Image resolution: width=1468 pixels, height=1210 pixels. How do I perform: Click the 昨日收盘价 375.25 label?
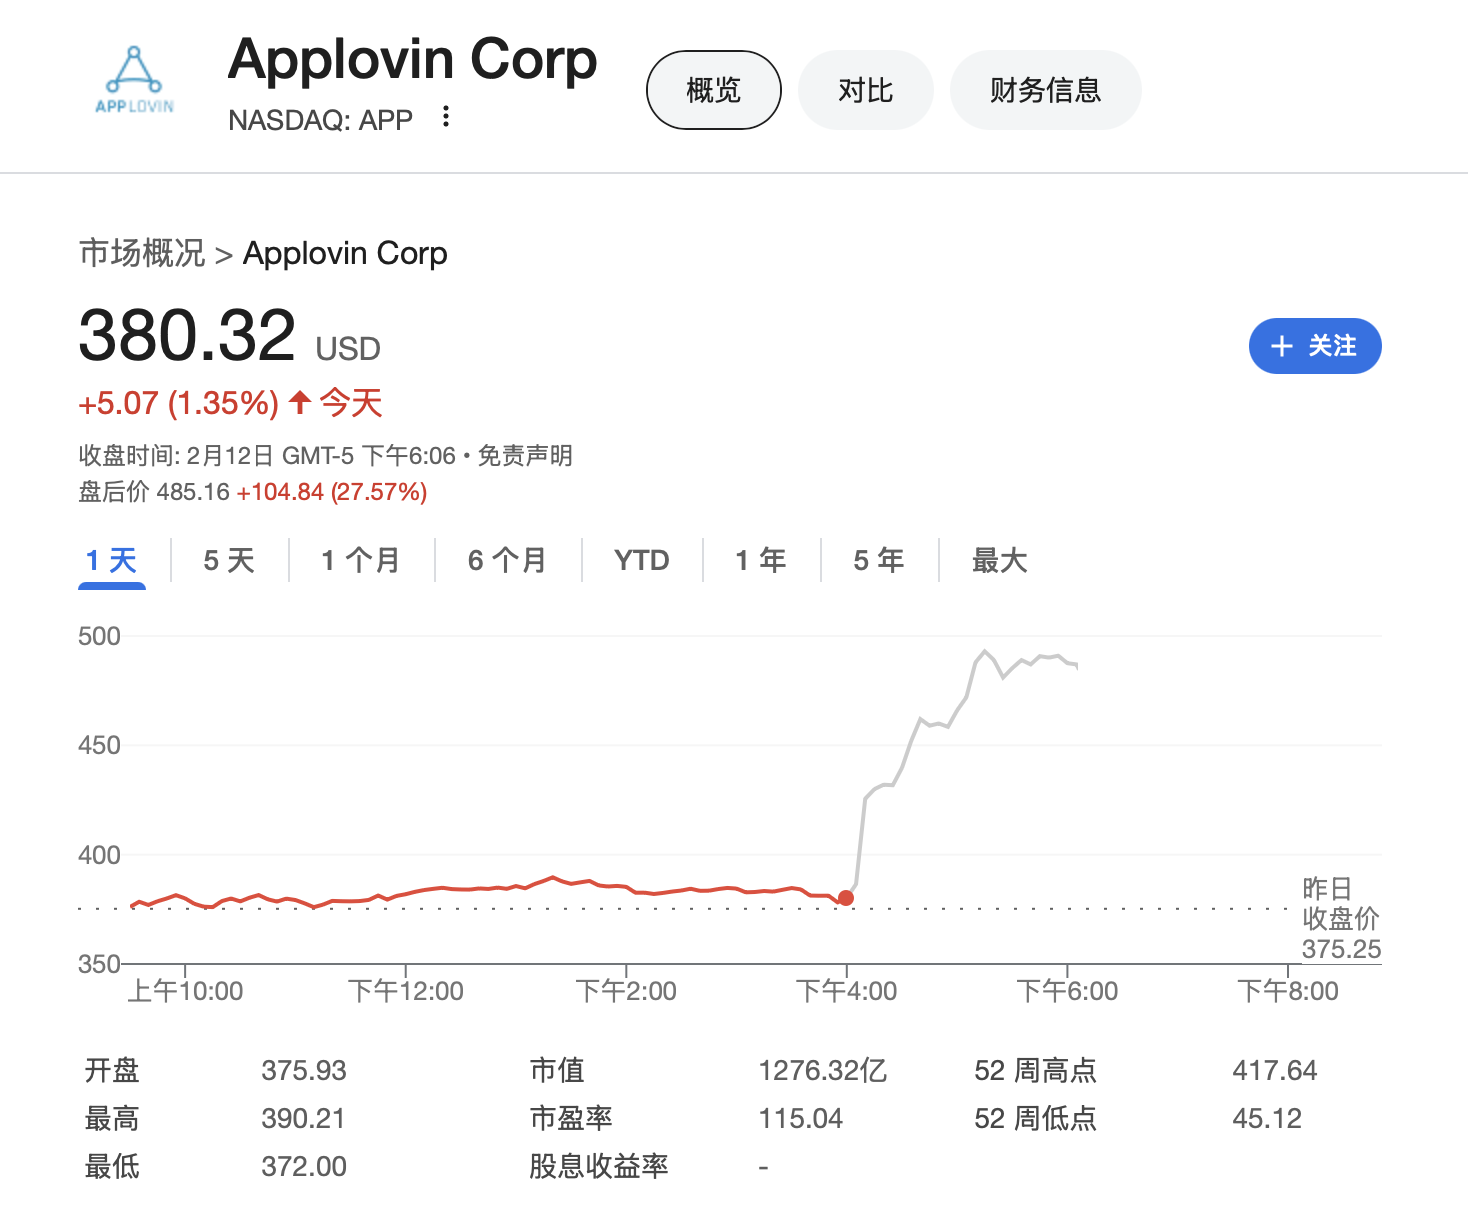click(1340, 919)
